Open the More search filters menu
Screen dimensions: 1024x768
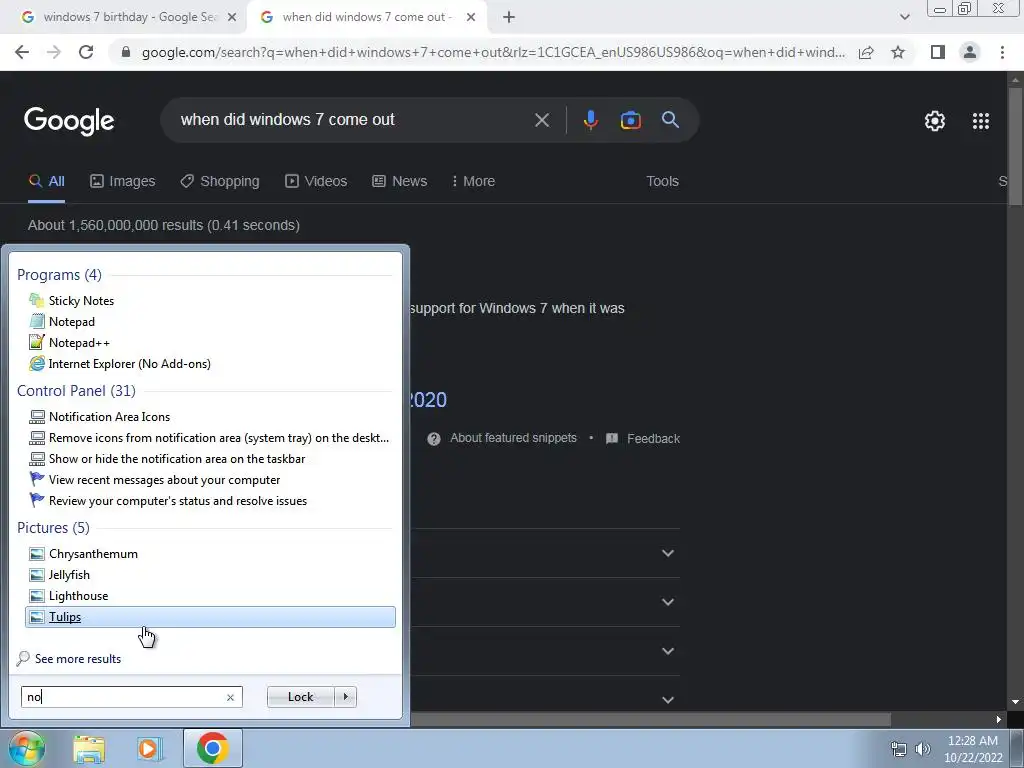pos(473,181)
